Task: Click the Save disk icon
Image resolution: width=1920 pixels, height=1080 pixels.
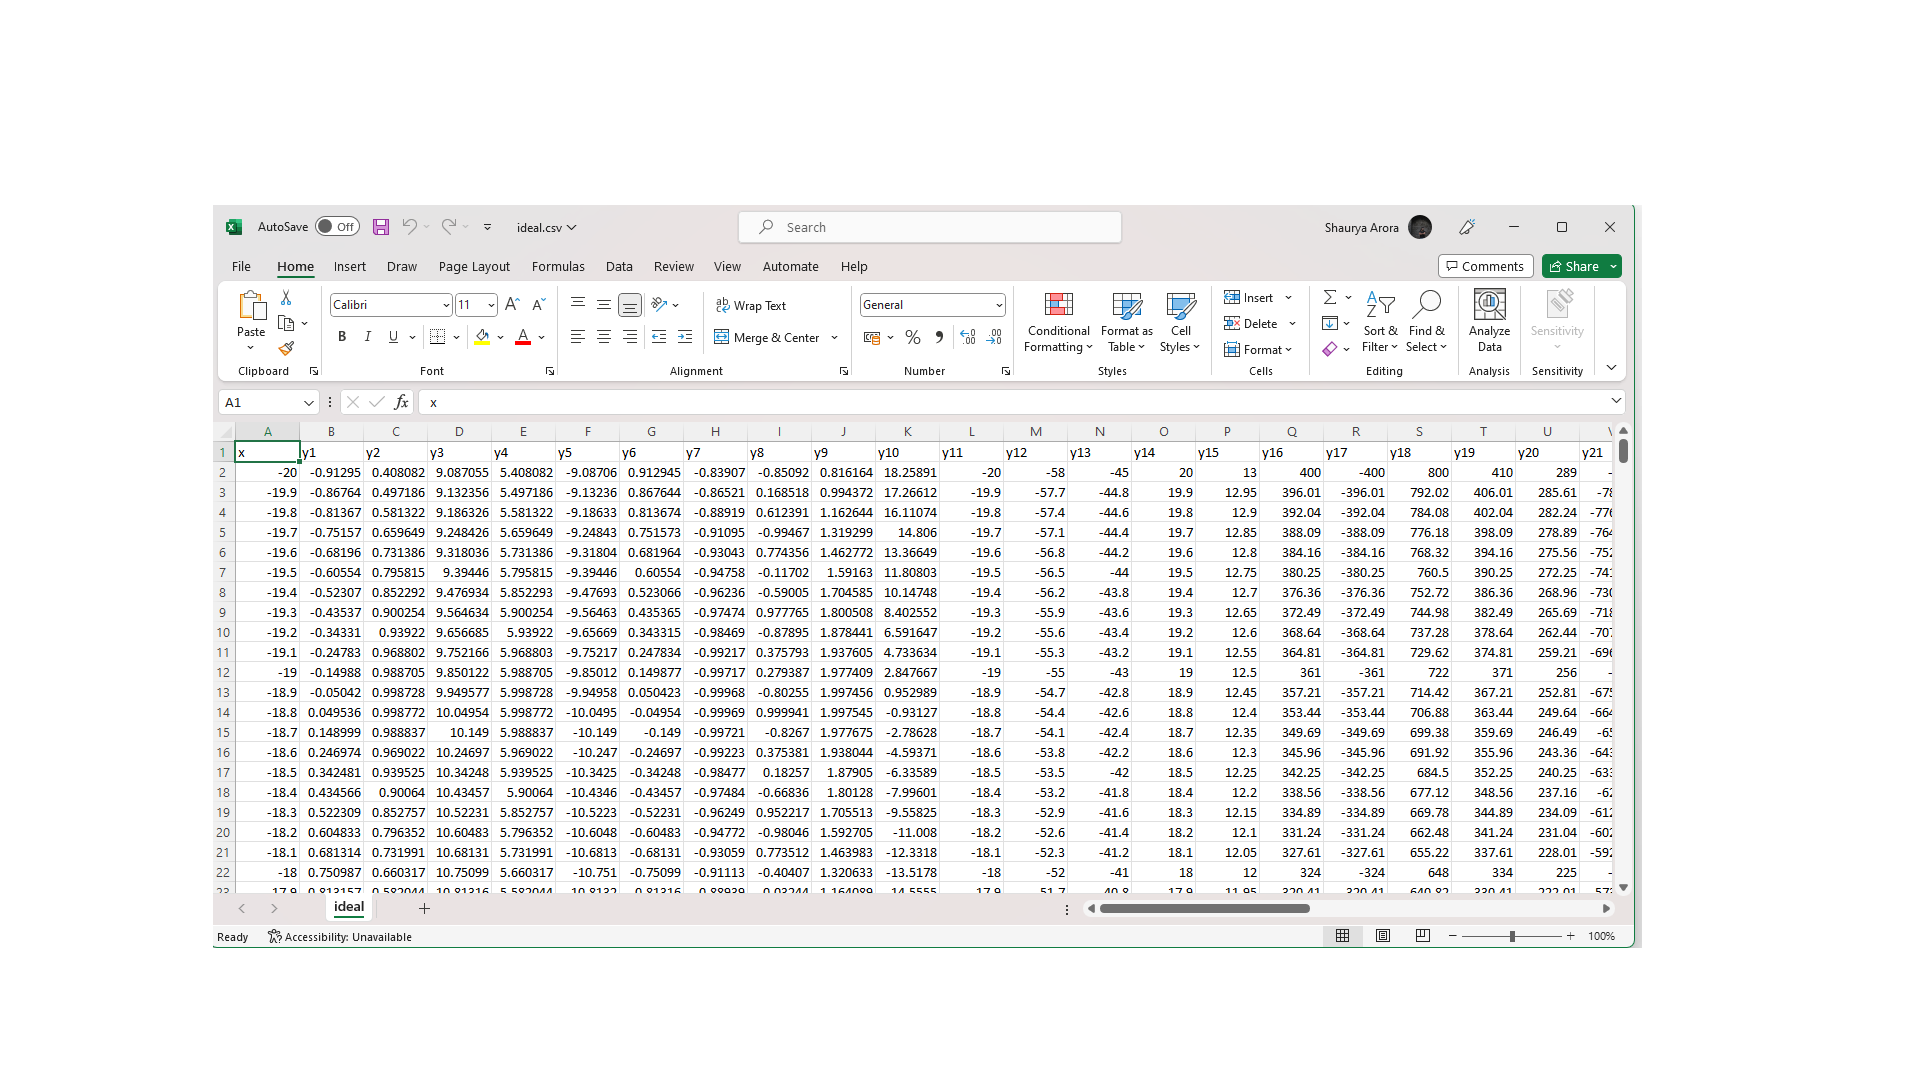Action: point(381,227)
